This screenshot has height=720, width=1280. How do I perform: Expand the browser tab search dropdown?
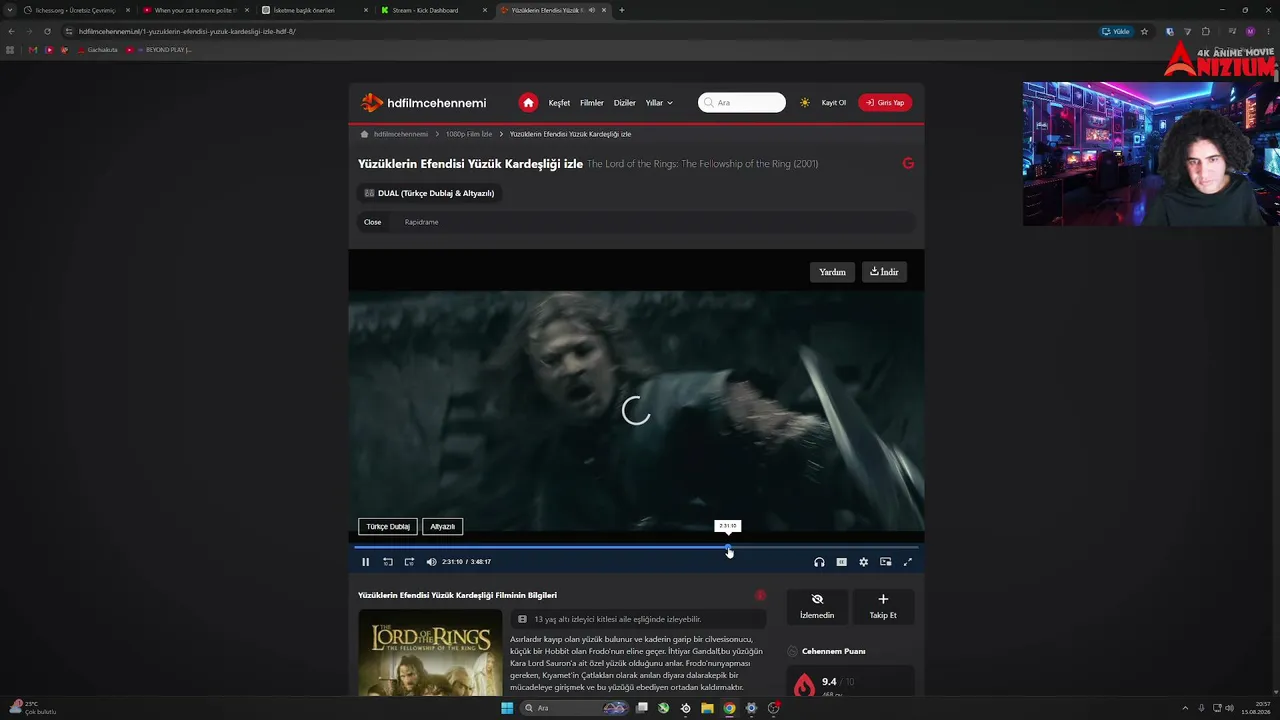[10, 10]
